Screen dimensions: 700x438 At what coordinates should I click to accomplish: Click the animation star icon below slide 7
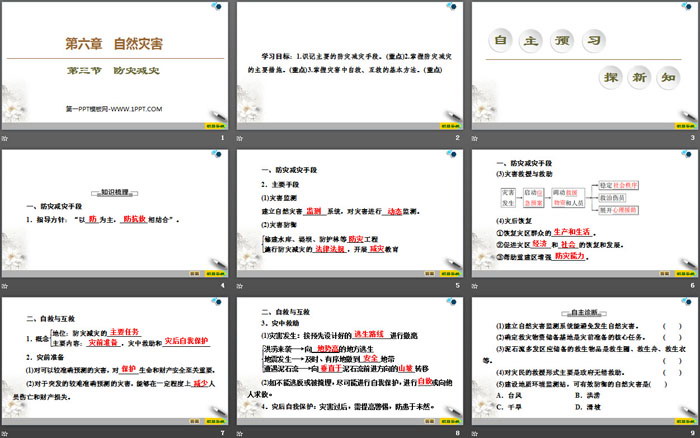pyautogui.click(x=6, y=433)
